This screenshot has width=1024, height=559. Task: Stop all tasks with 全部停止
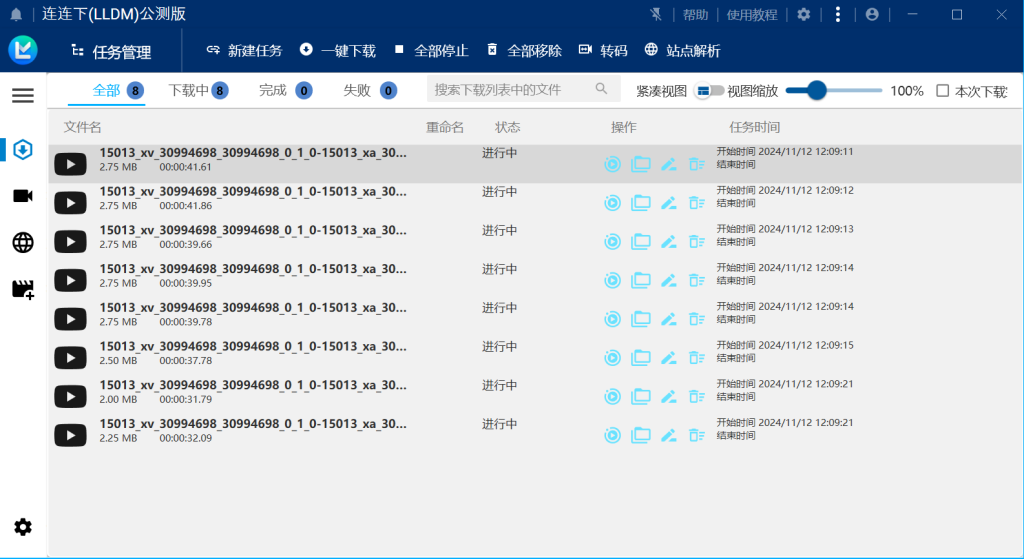pos(431,50)
